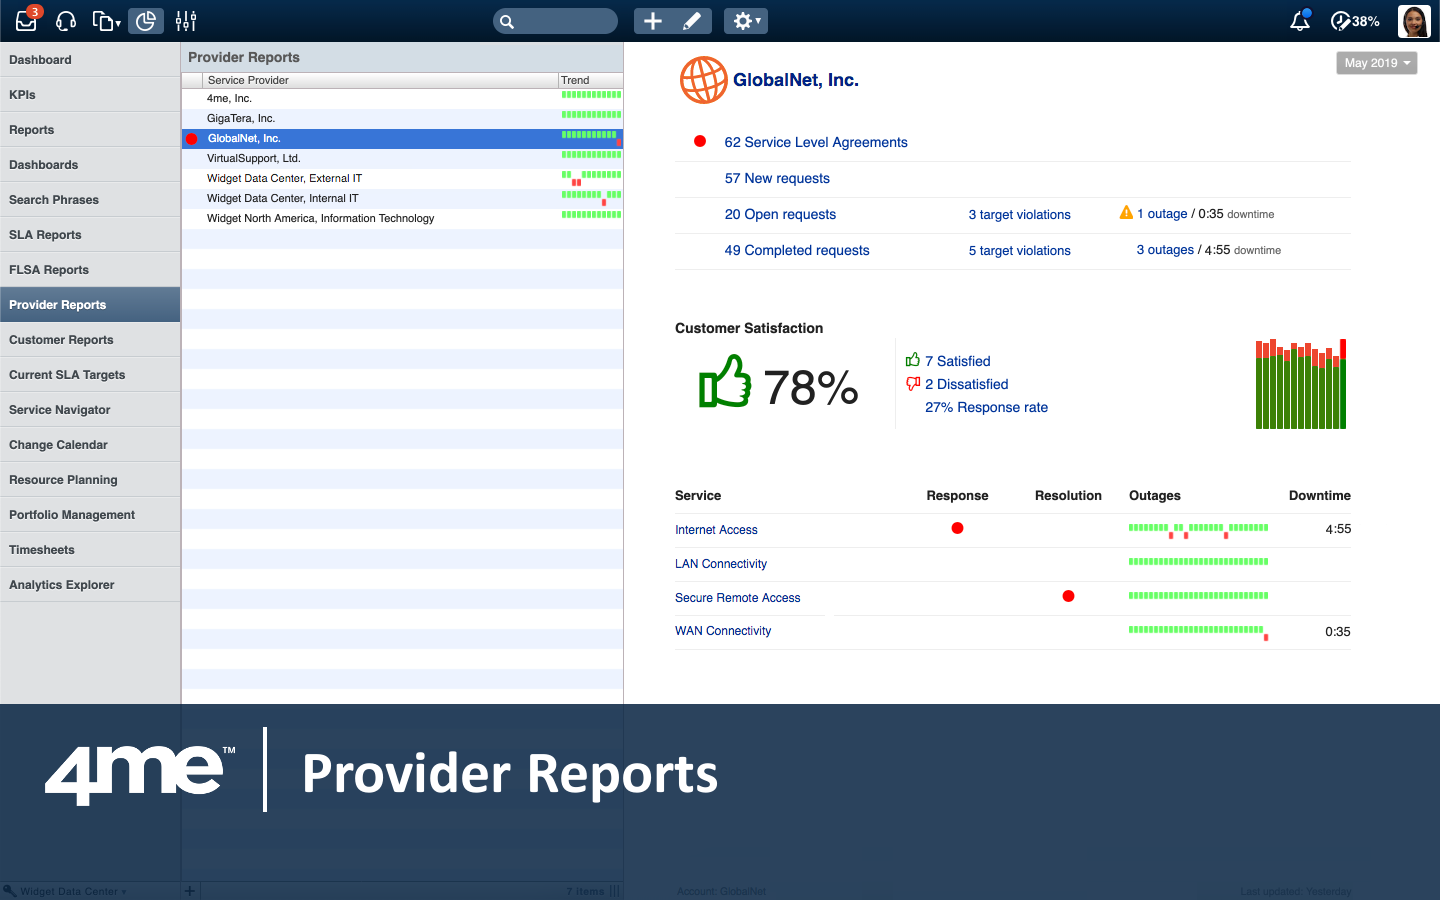The height and width of the screenshot is (900, 1440).
Task: Sort by Trend column header
Action: (x=590, y=80)
